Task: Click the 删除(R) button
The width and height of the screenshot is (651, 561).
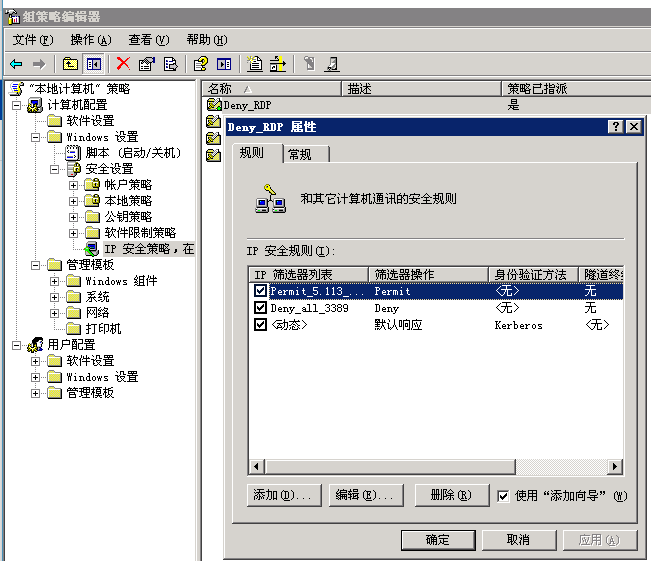Action: [x=452, y=495]
